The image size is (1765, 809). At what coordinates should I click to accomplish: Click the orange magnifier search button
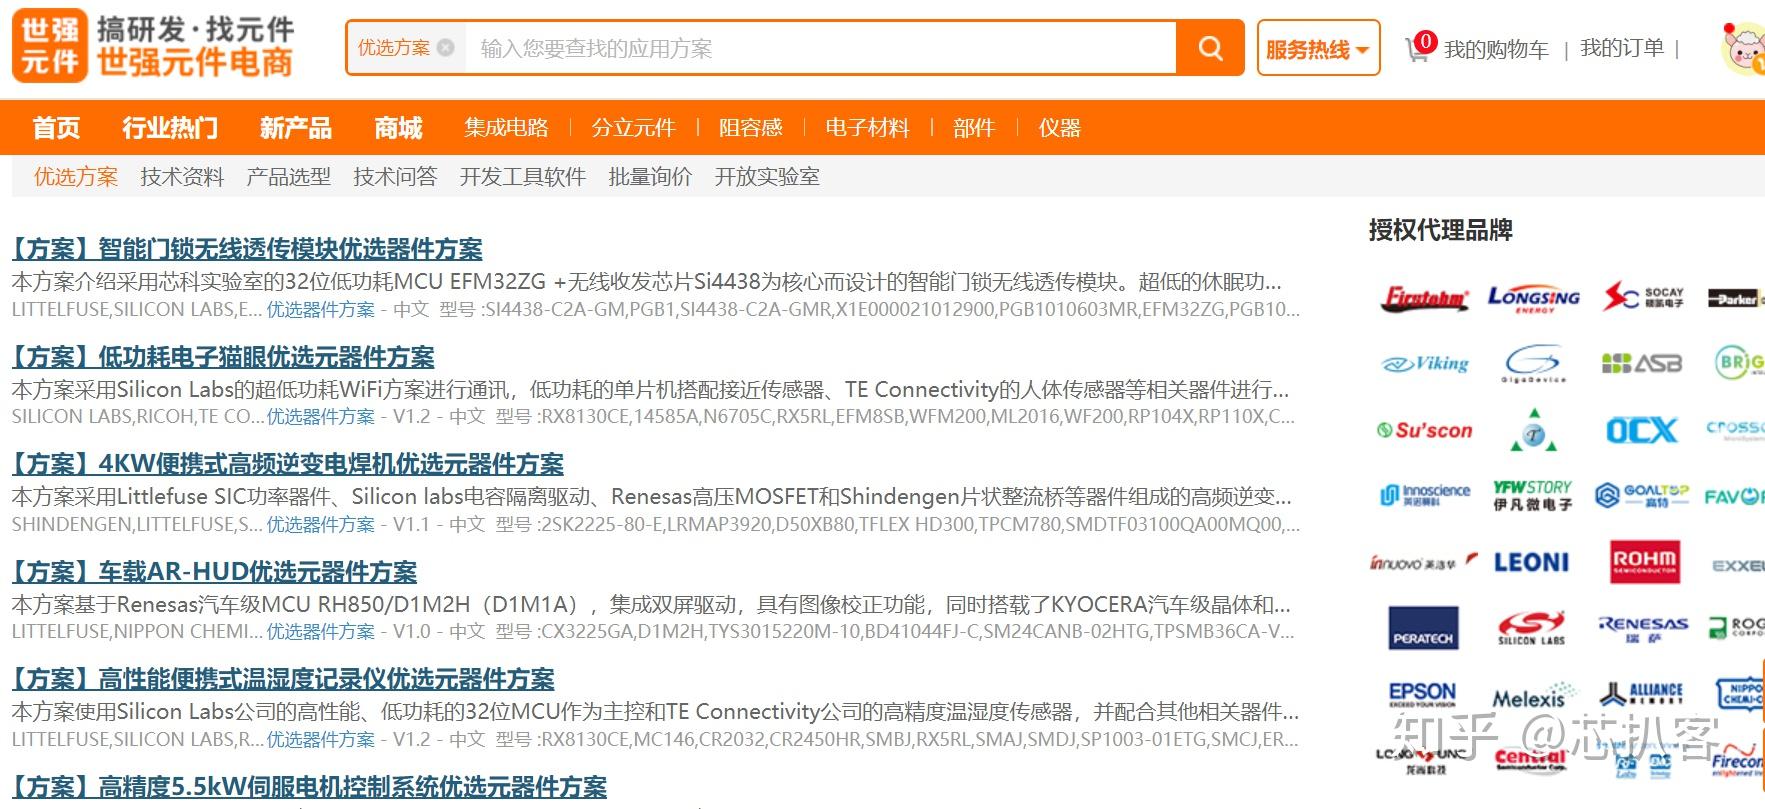(x=1210, y=48)
